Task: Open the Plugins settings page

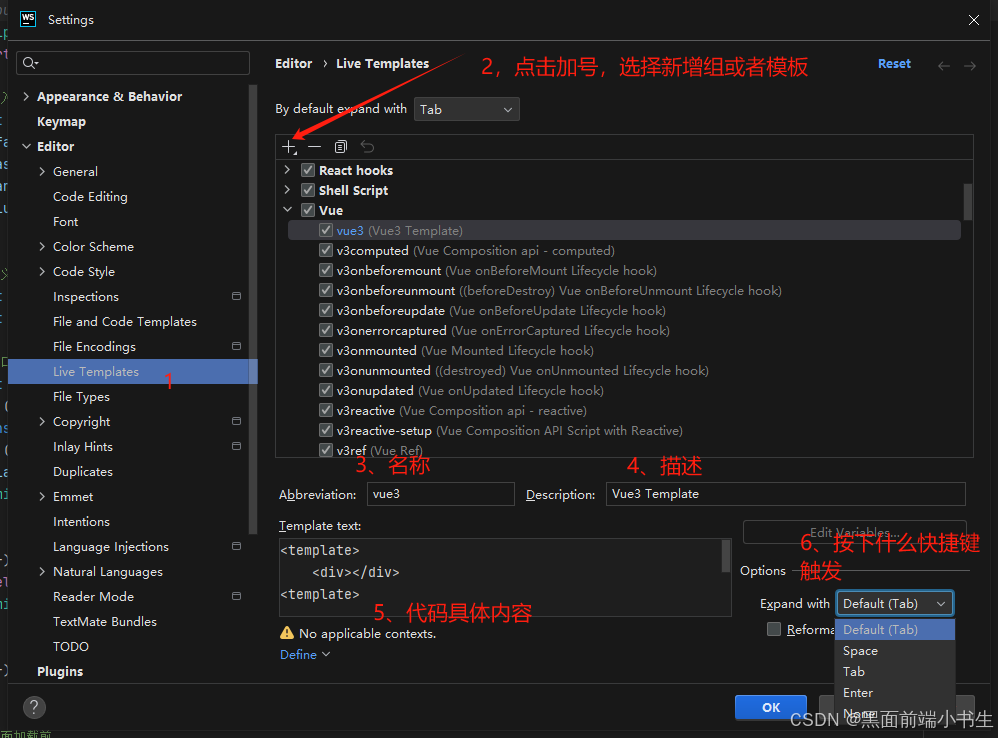Action: pyautogui.click(x=60, y=671)
